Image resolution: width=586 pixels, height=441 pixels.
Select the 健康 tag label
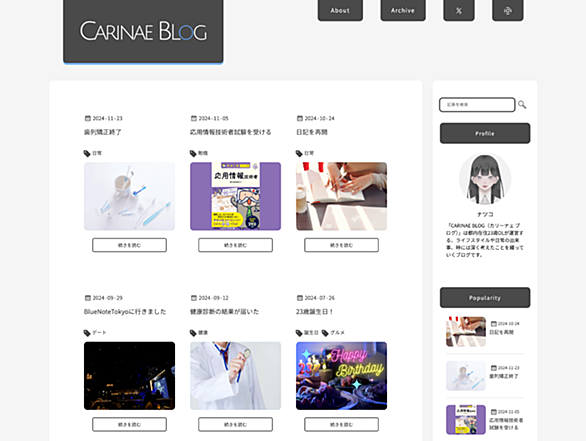tap(203, 333)
